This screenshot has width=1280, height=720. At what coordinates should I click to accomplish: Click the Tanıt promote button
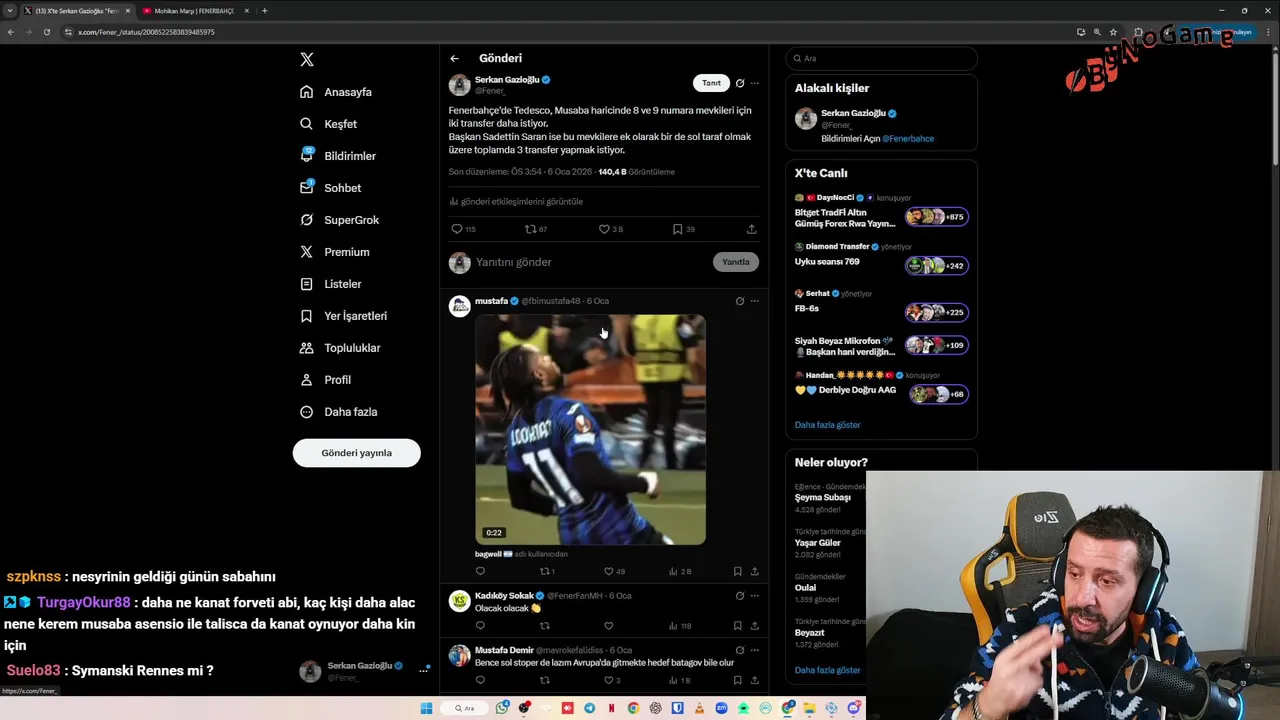pyautogui.click(x=711, y=83)
